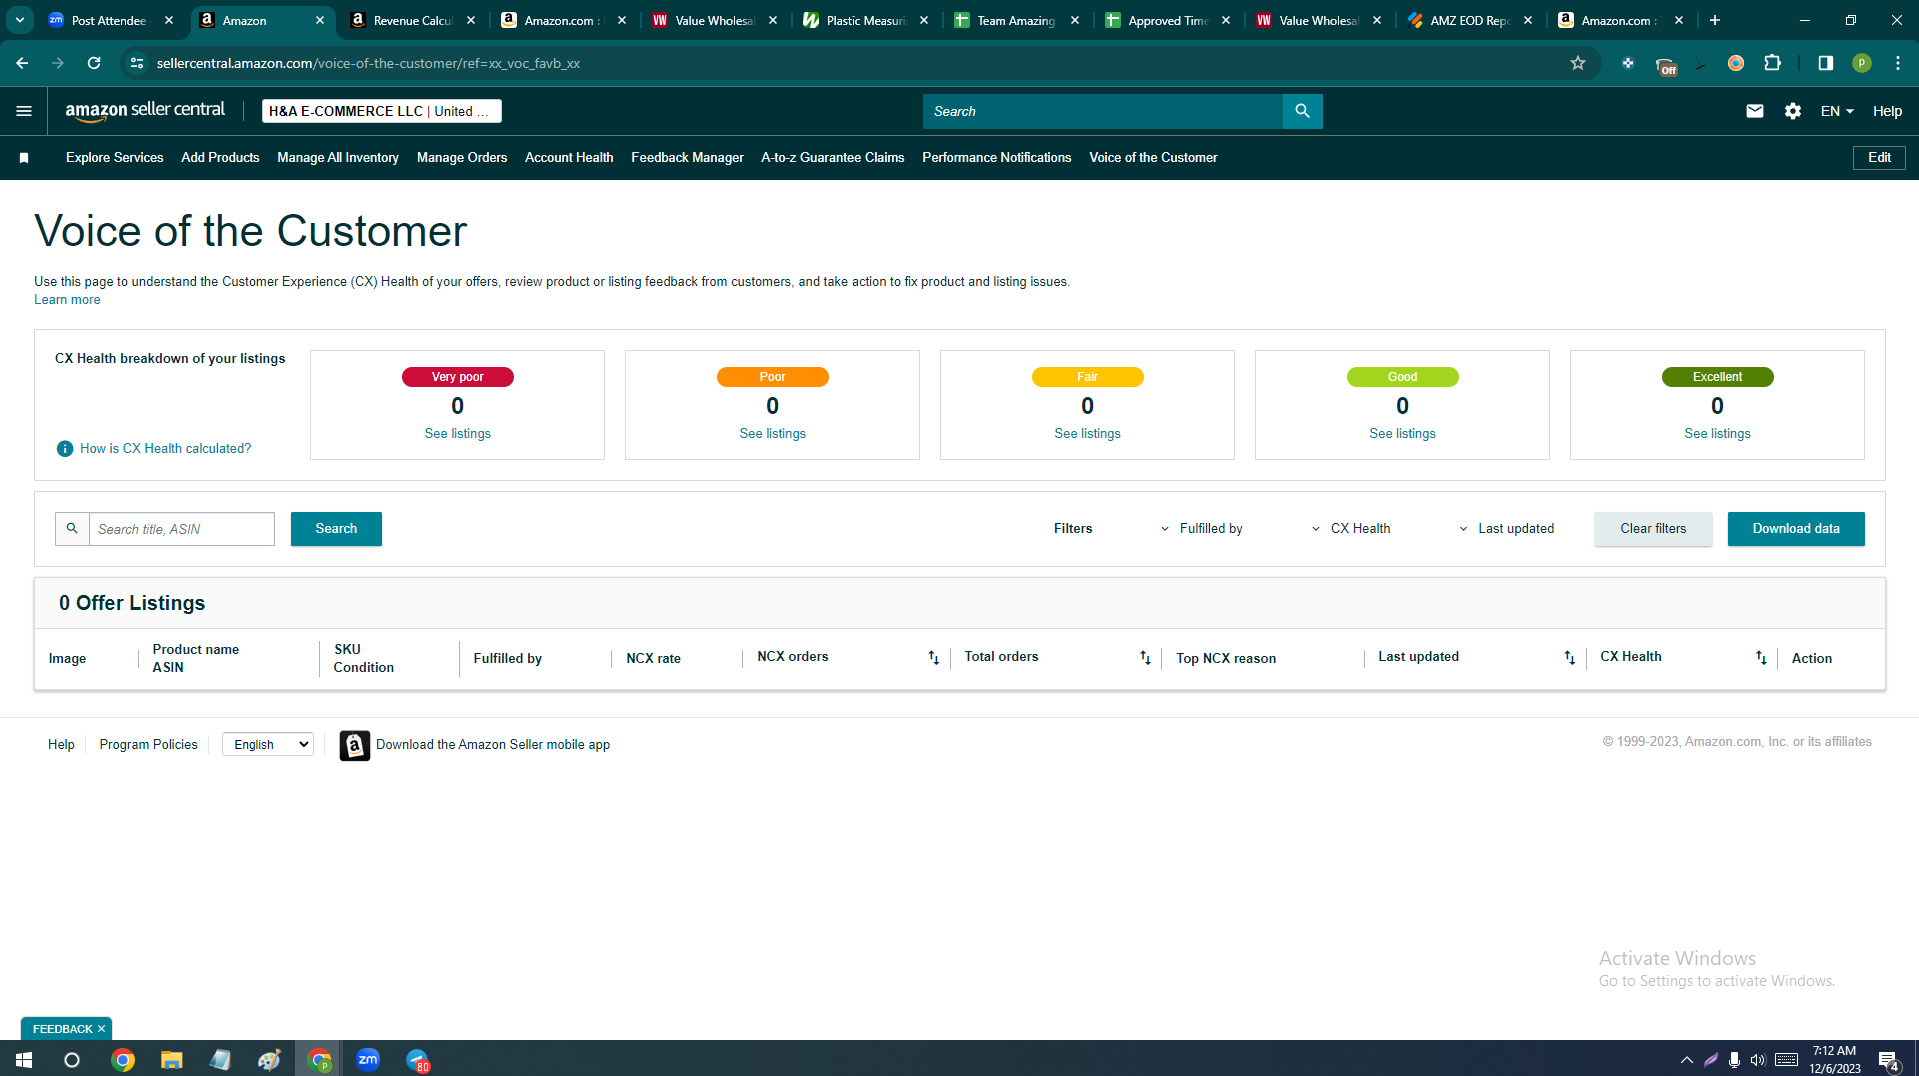This screenshot has height=1076, width=1919.
Task: Open Add Products in navigation bar
Action: [x=220, y=158]
